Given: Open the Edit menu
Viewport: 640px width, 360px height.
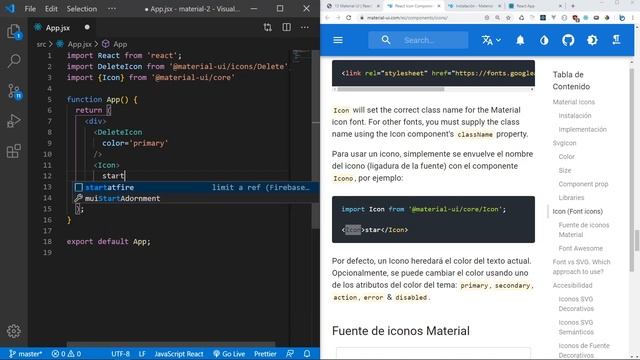Looking at the screenshot, I should pos(51,9).
